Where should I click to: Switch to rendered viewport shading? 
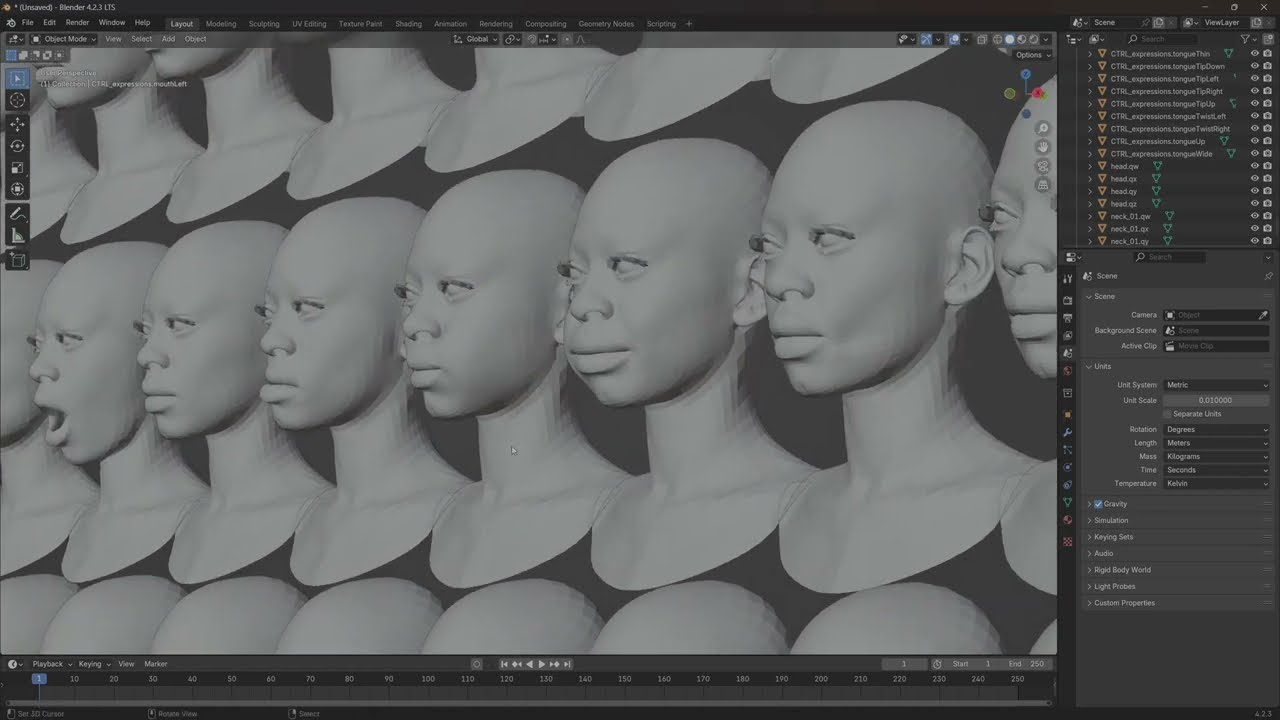point(1034,39)
